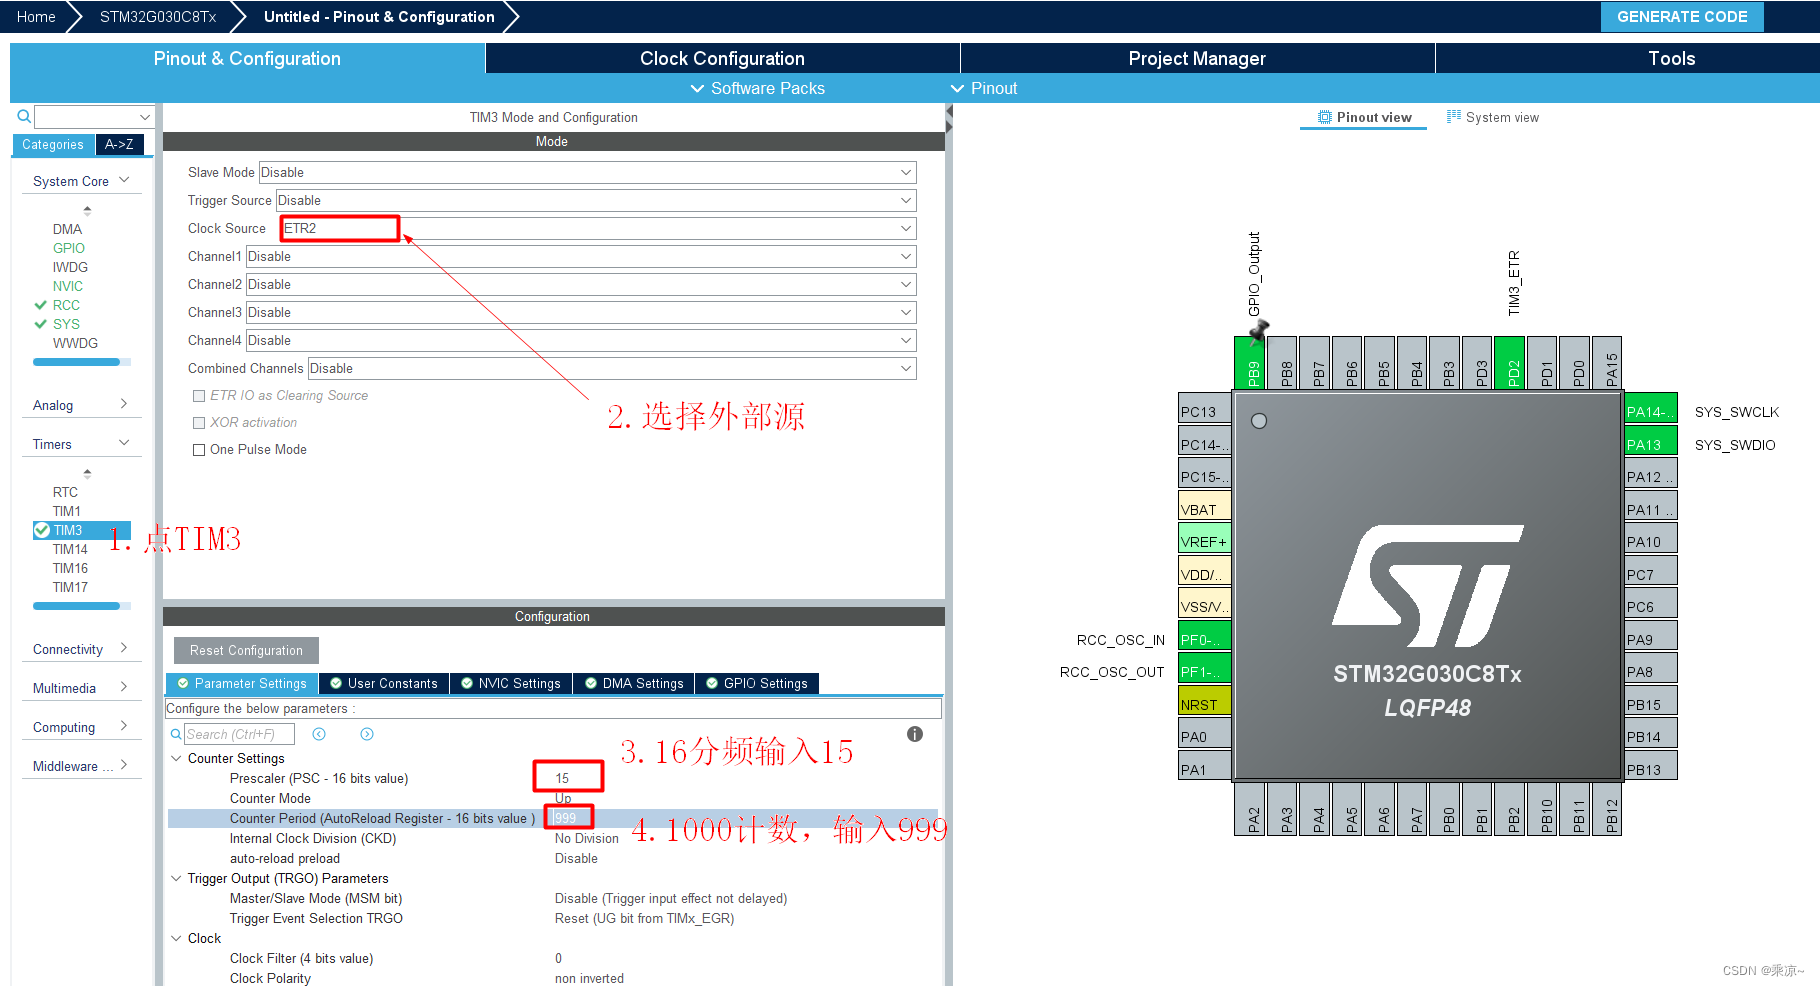The width and height of the screenshot is (1820, 986).
Task: Click Reset Configuration button
Action: coord(246,650)
